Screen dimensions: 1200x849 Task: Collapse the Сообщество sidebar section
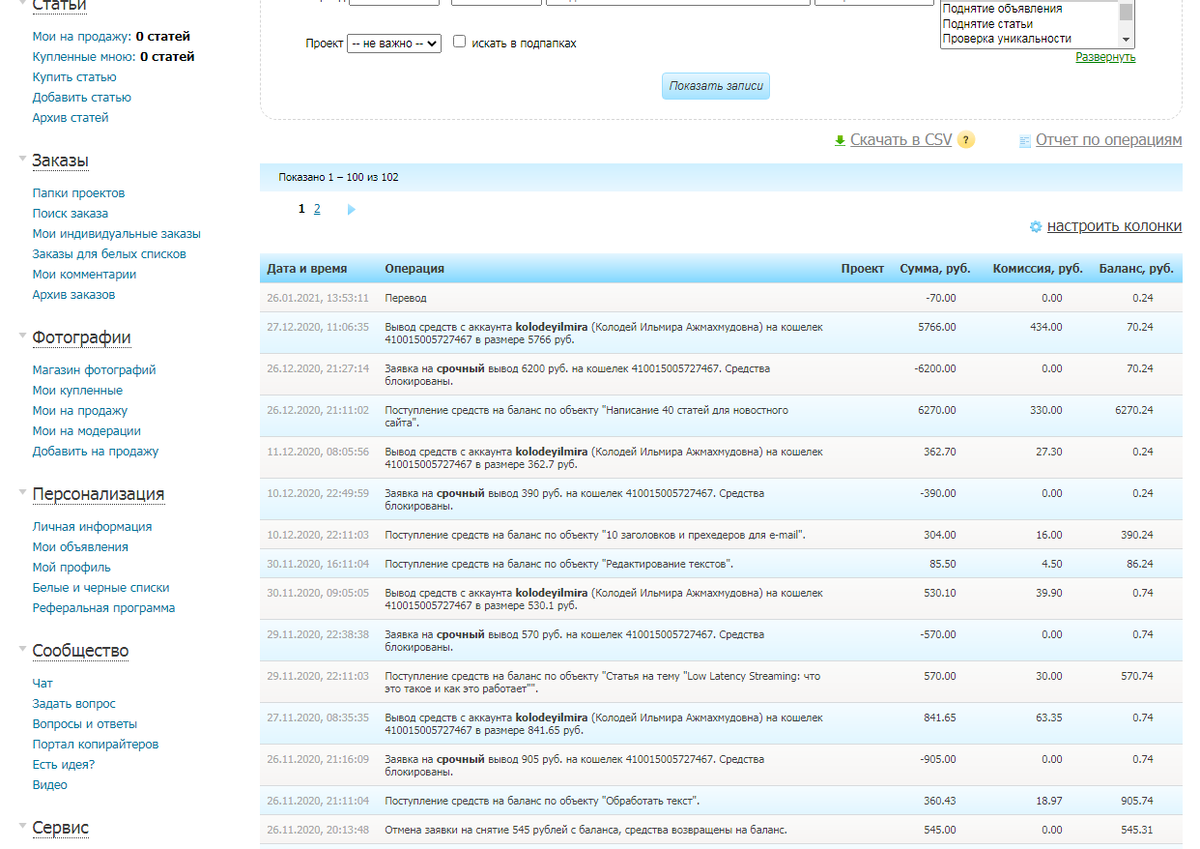pos(23,650)
